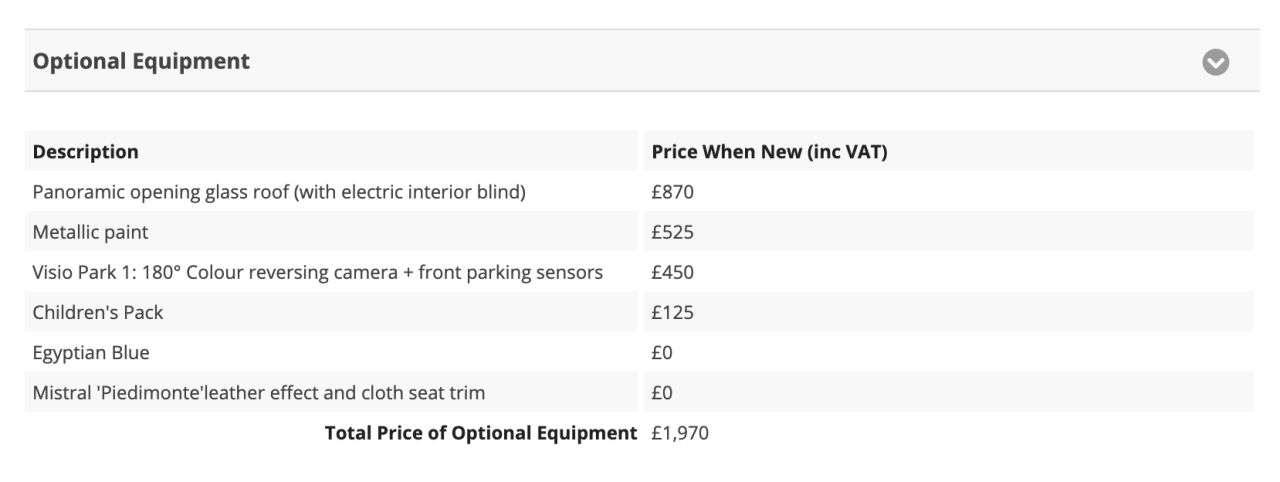Select the Visio Park 1 camera row
Viewport: 1280px width, 482px height.
[317, 272]
